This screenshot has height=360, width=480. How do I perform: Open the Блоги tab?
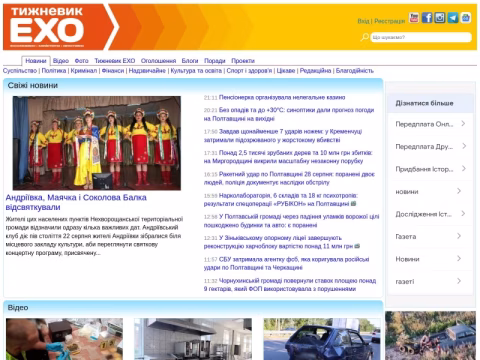pyautogui.click(x=190, y=61)
